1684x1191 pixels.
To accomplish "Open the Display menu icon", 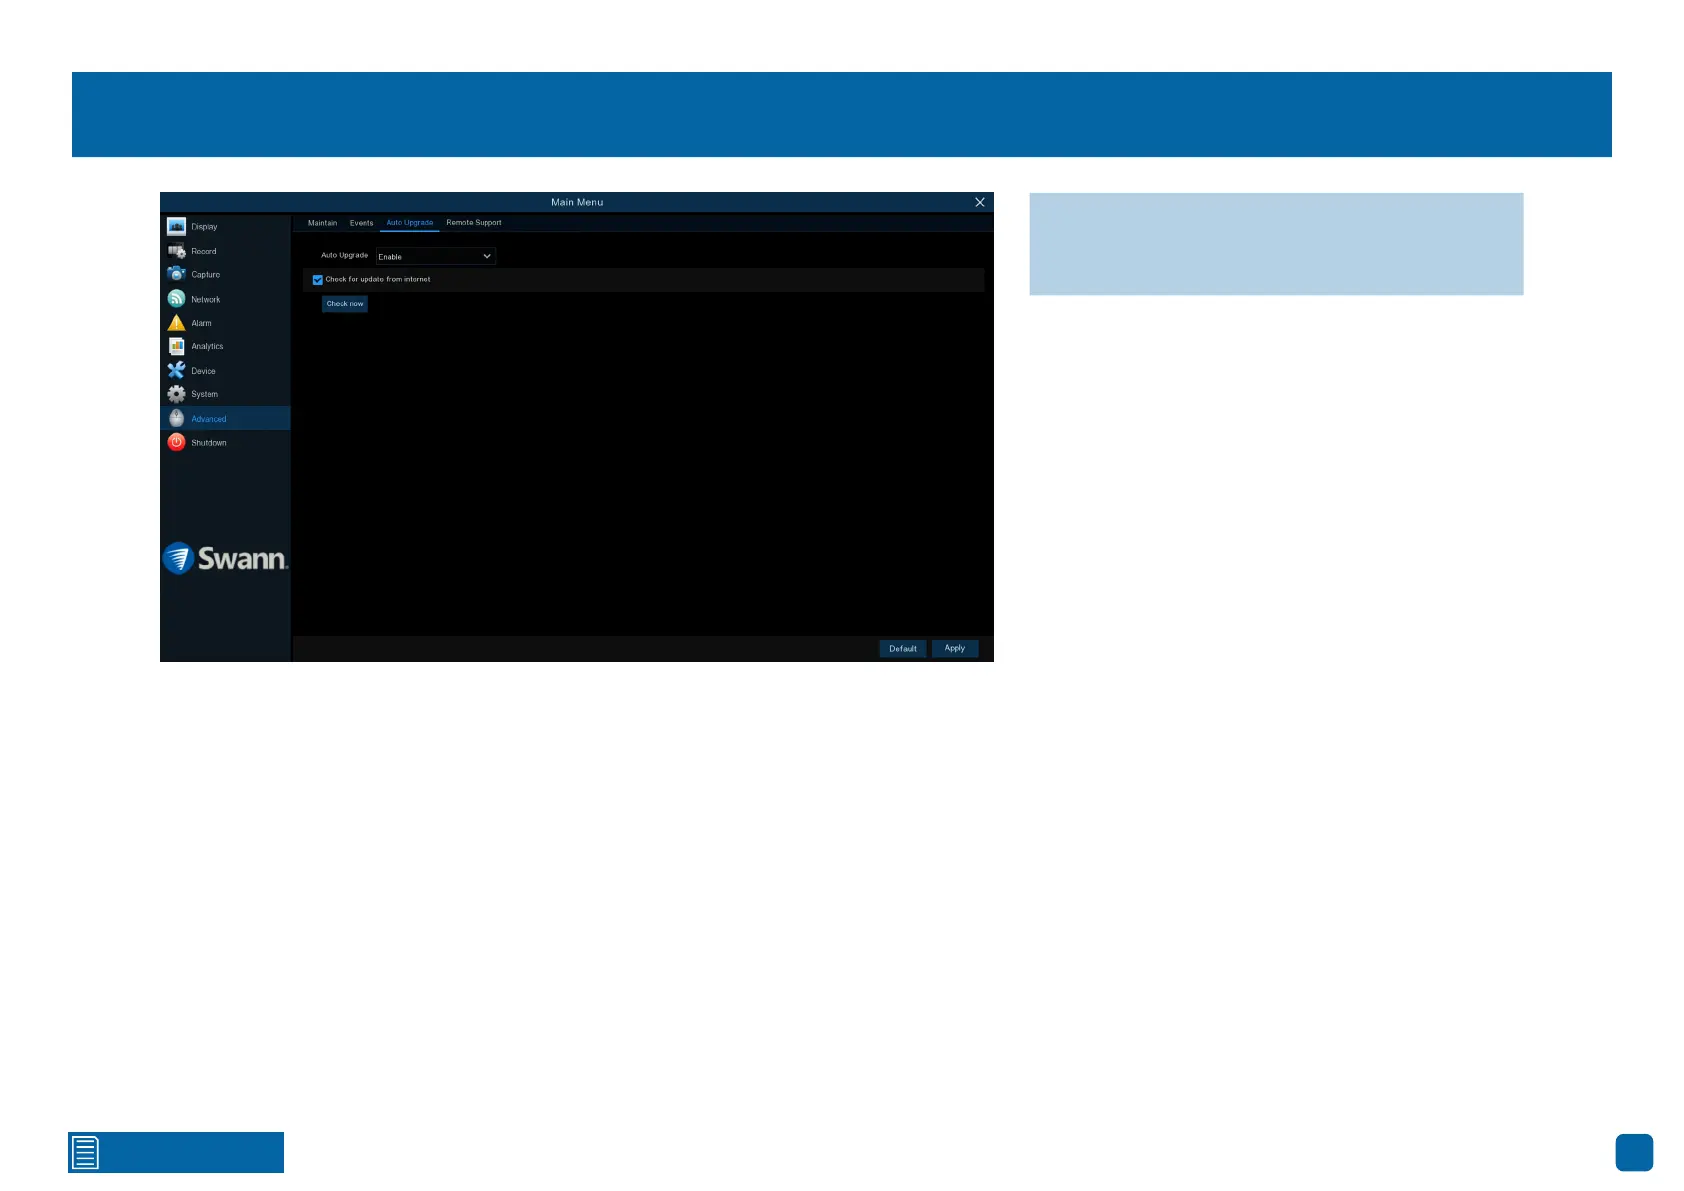I will click(x=177, y=226).
